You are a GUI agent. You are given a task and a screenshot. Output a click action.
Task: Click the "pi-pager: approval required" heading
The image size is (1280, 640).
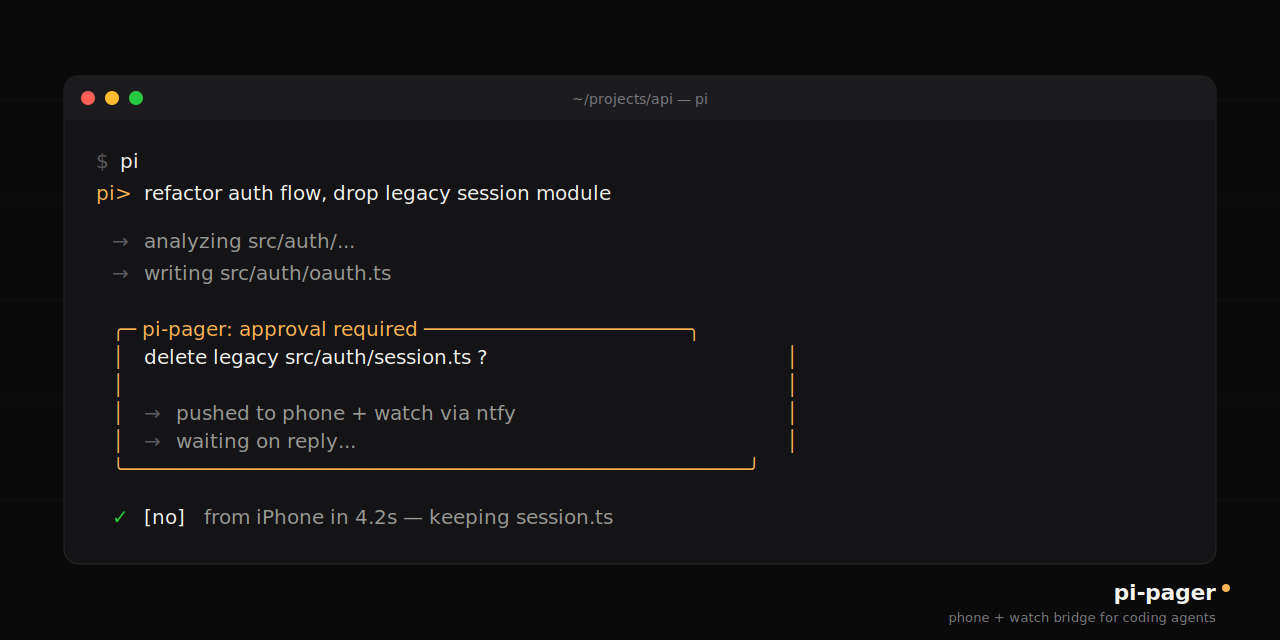(x=280, y=329)
